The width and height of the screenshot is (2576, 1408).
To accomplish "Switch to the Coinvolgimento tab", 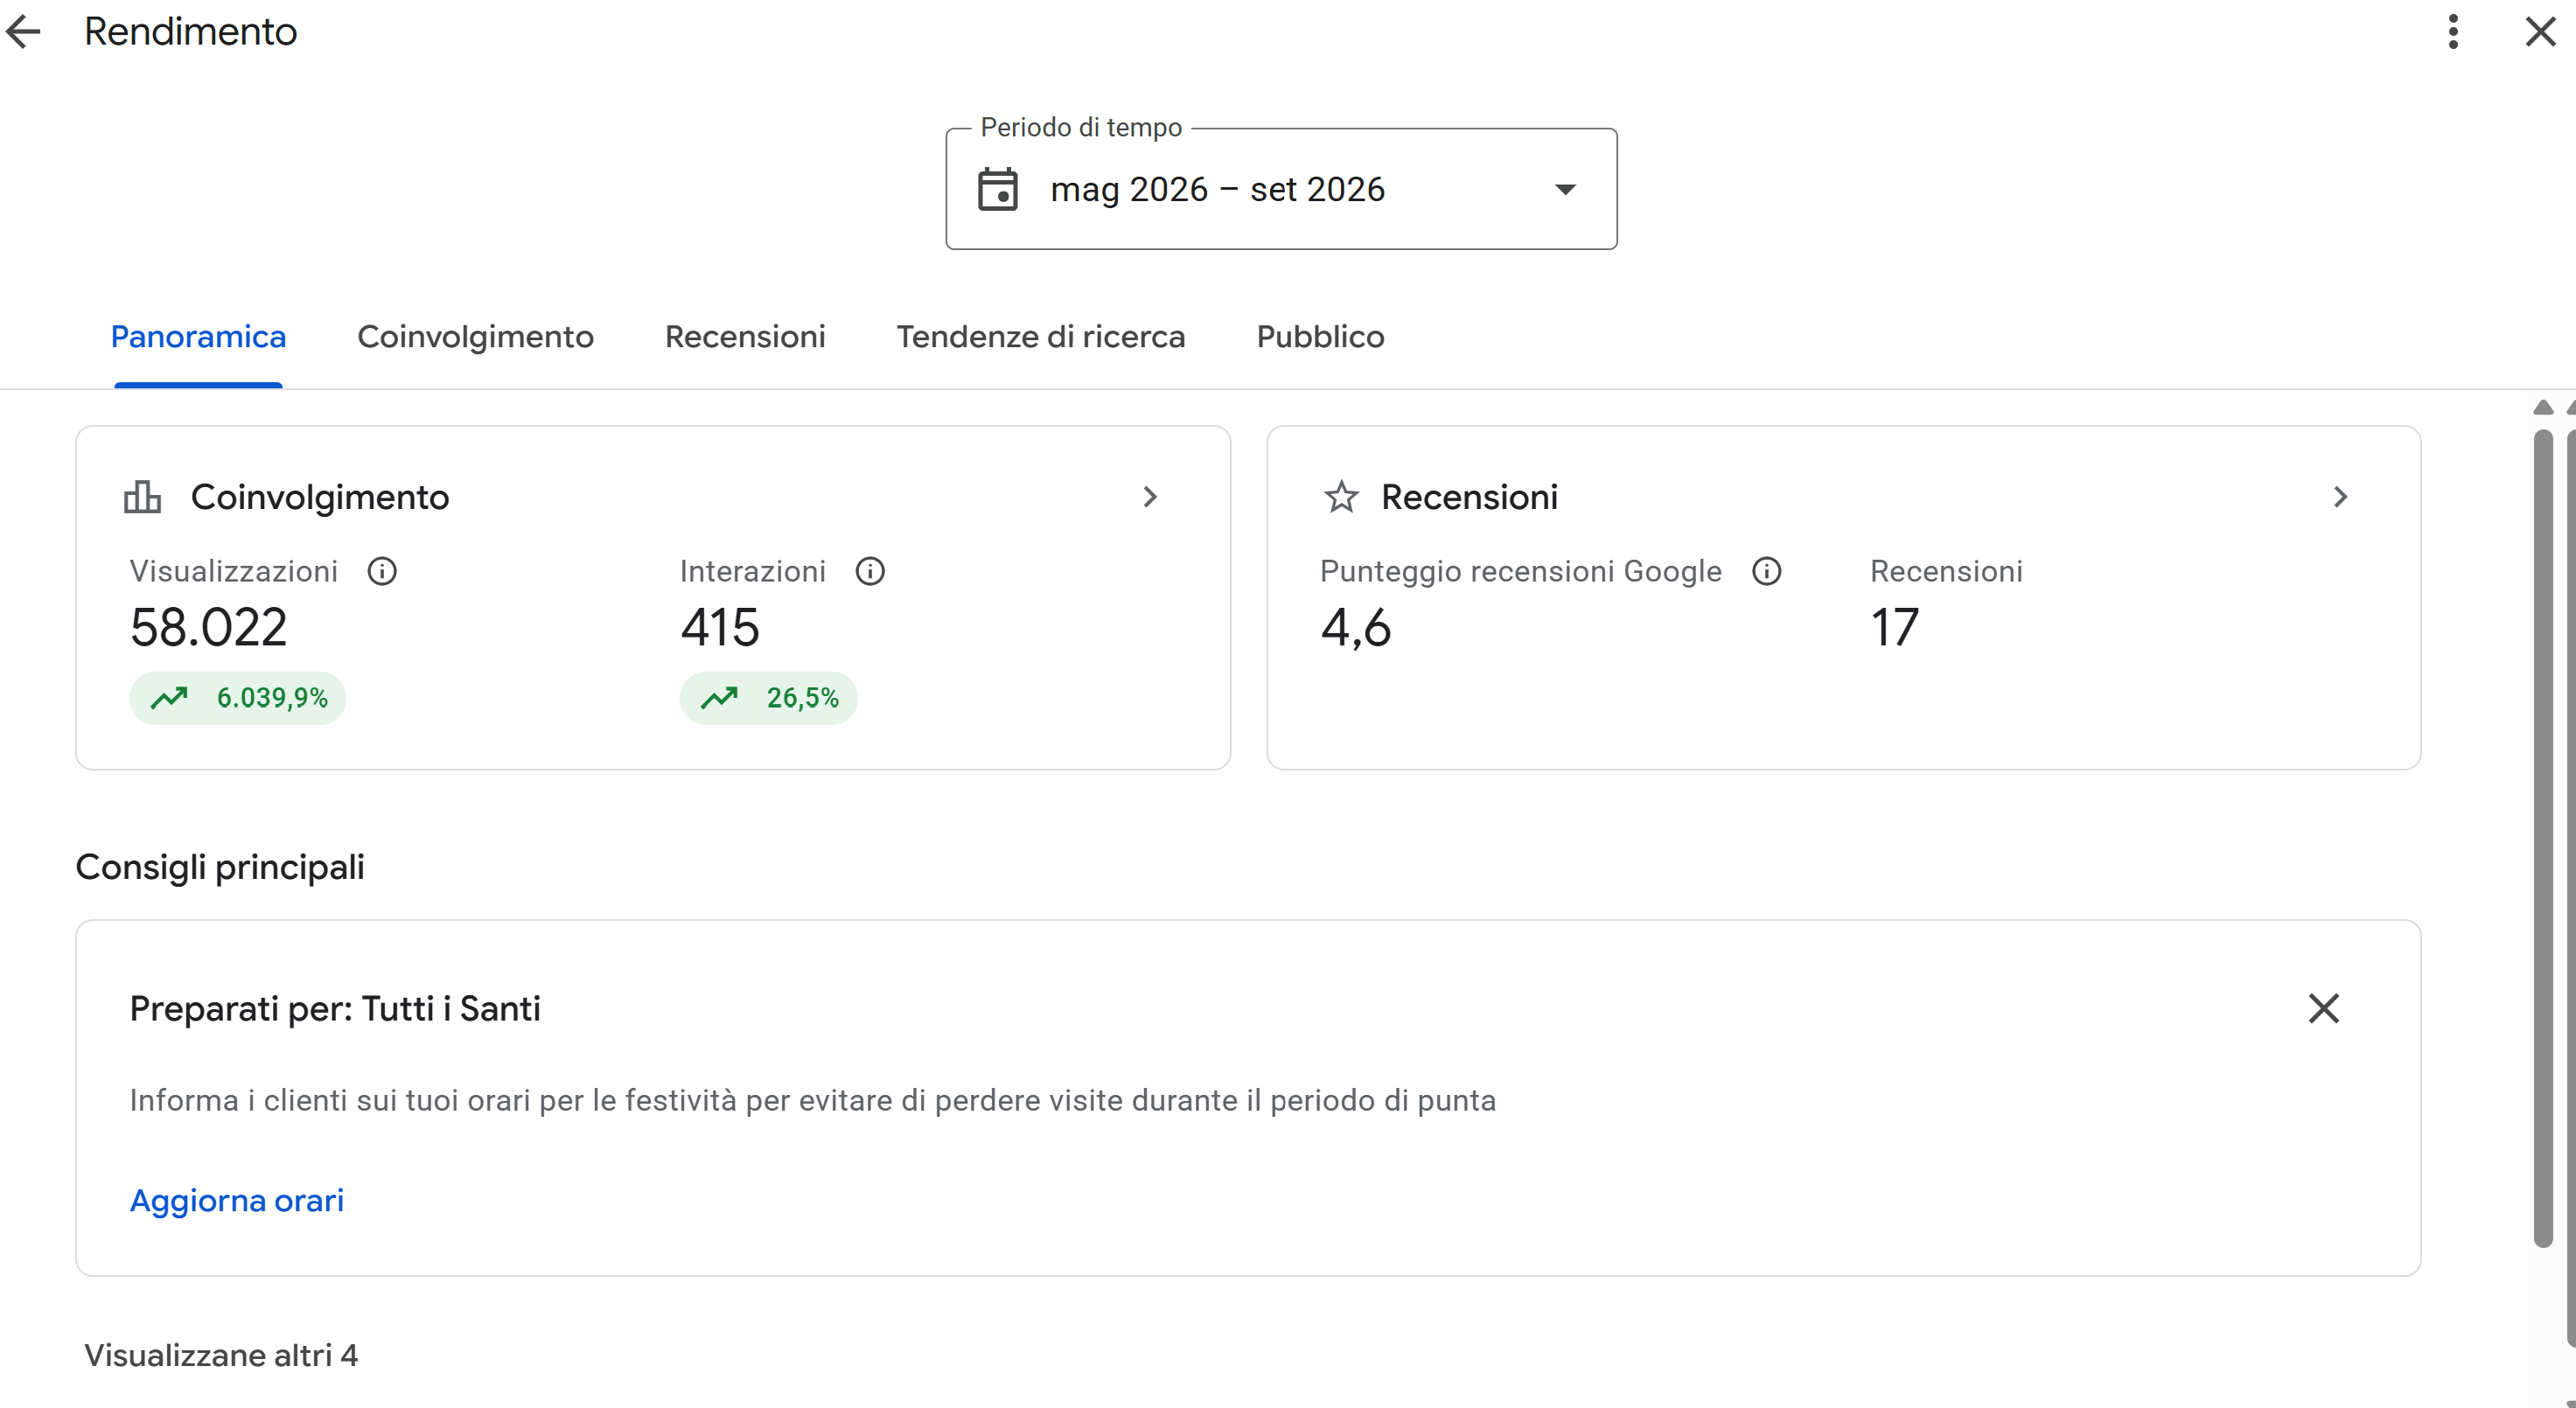I will tap(475, 337).
